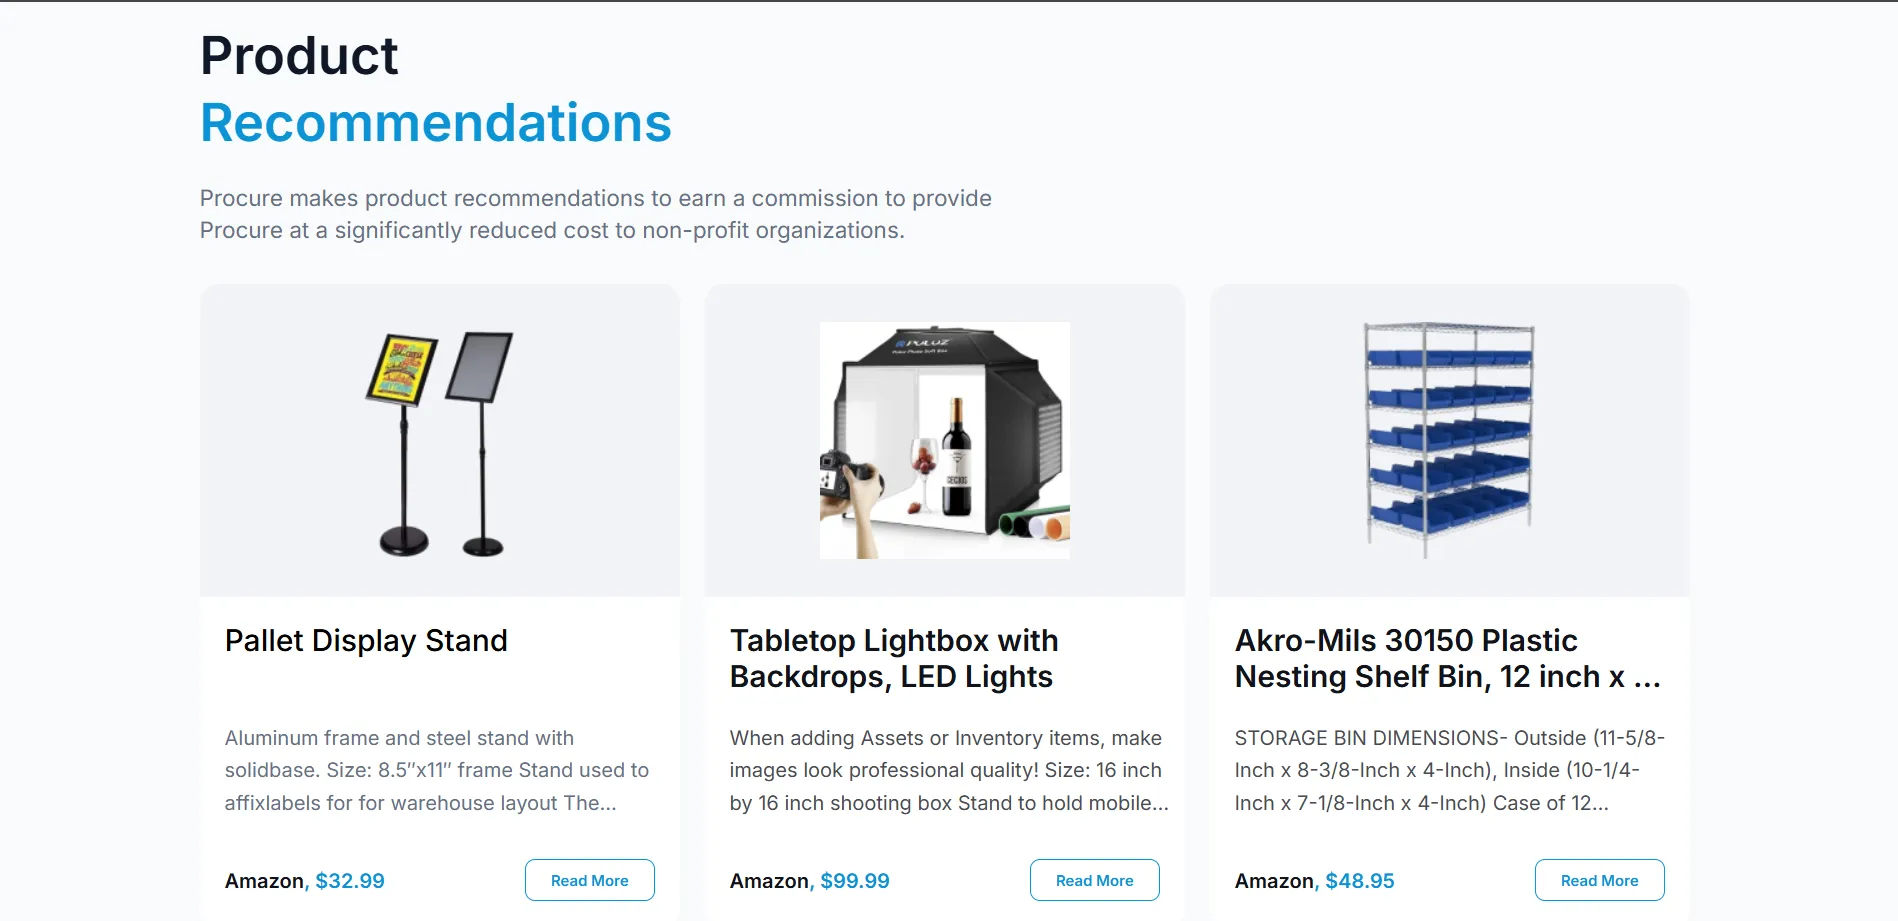Click the Amazon label beside the $32.99 price
1898x921 pixels.
click(x=264, y=881)
